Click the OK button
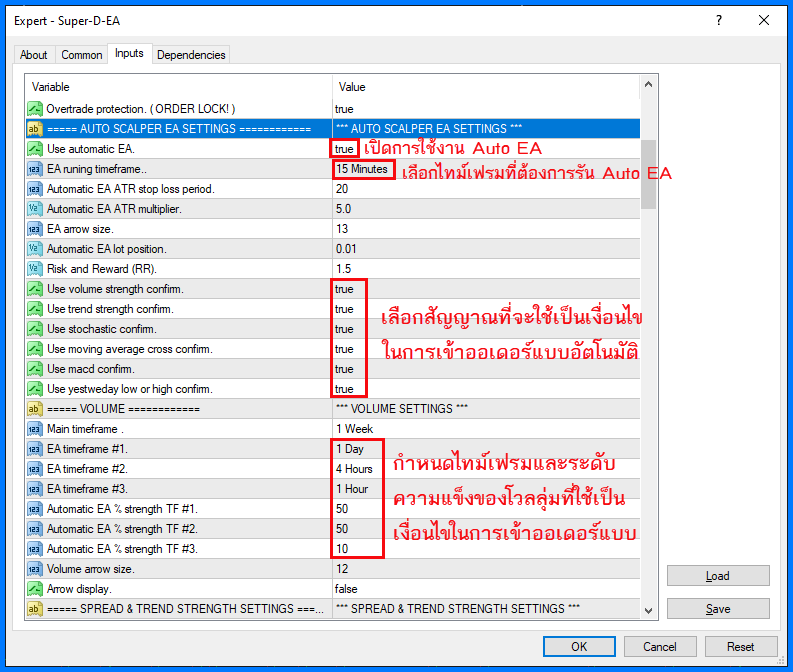The image size is (793, 672). pos(579,647)
